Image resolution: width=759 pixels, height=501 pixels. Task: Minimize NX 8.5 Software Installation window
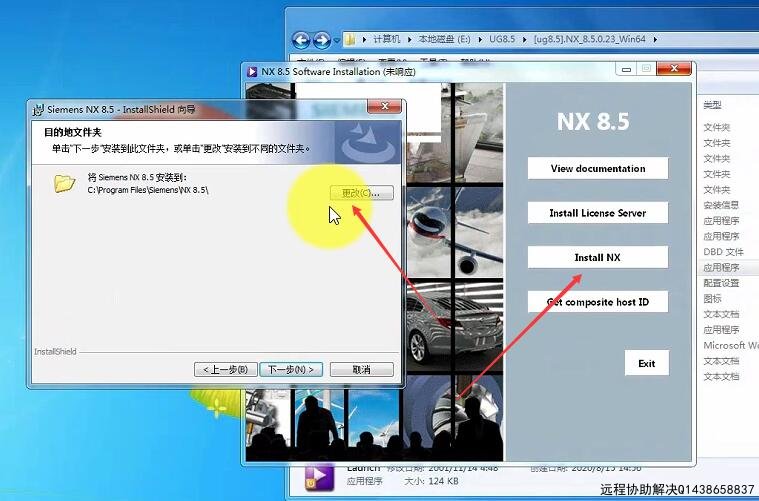coord(626,69)
